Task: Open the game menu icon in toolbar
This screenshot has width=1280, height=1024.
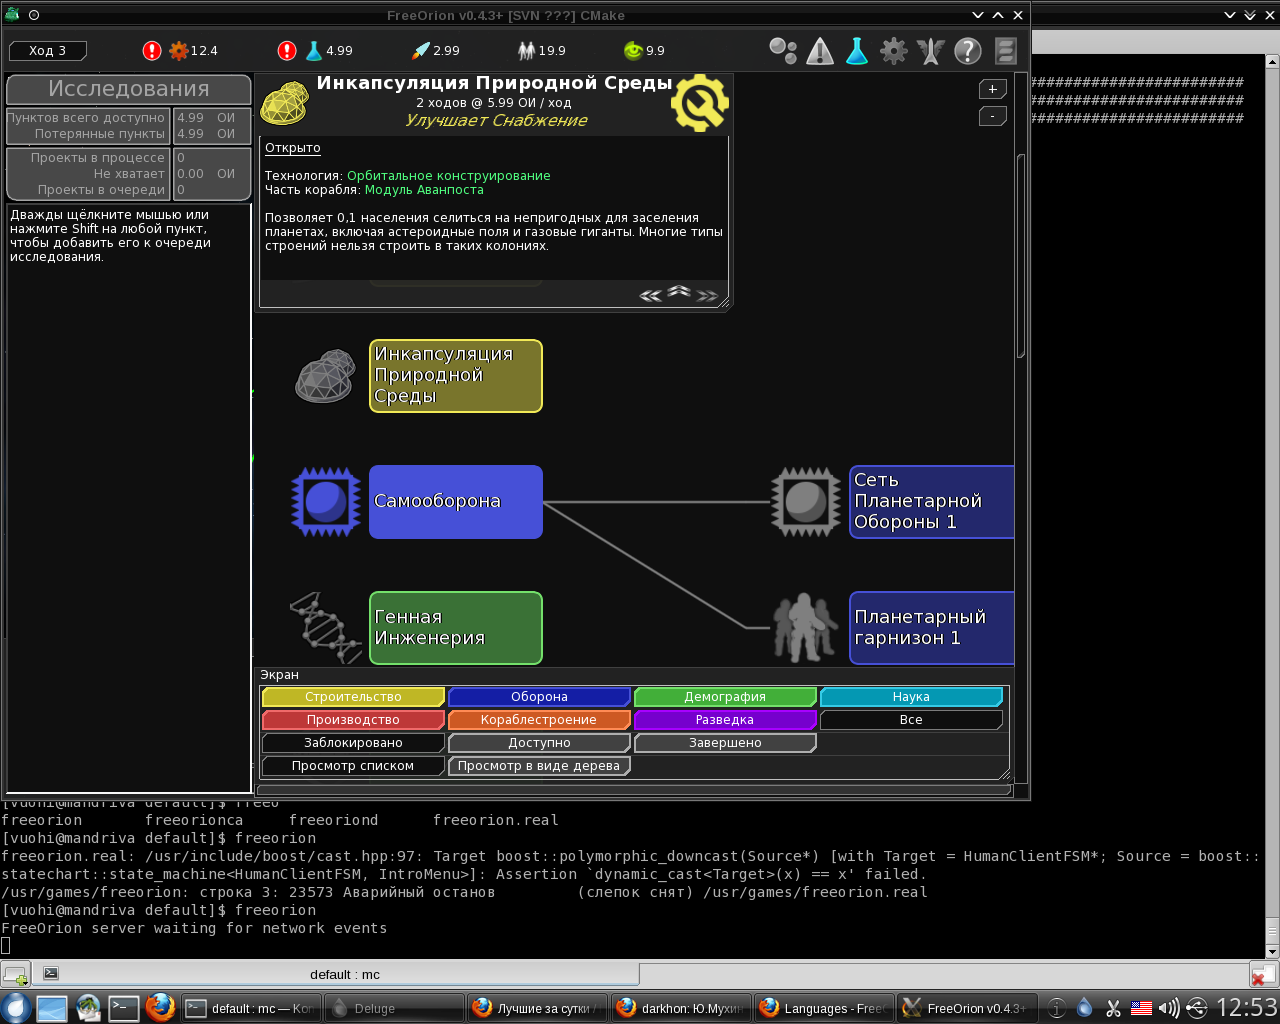Action: pos(1005,51)
